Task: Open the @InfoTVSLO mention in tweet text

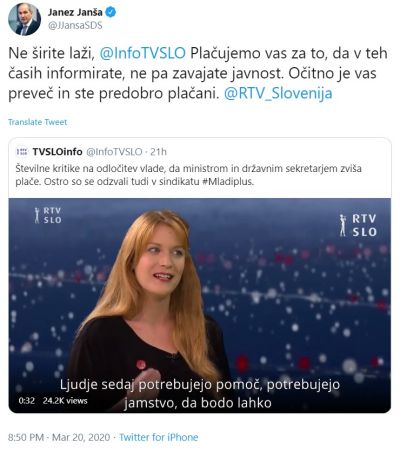Action: (x=143, y=53)
